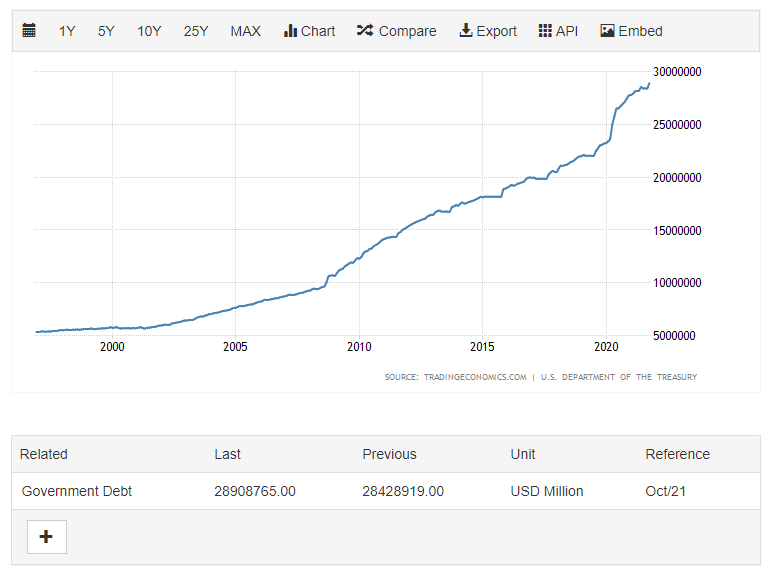Add a related indicator with the plus button
771x573 pixels.
point(47,537)
